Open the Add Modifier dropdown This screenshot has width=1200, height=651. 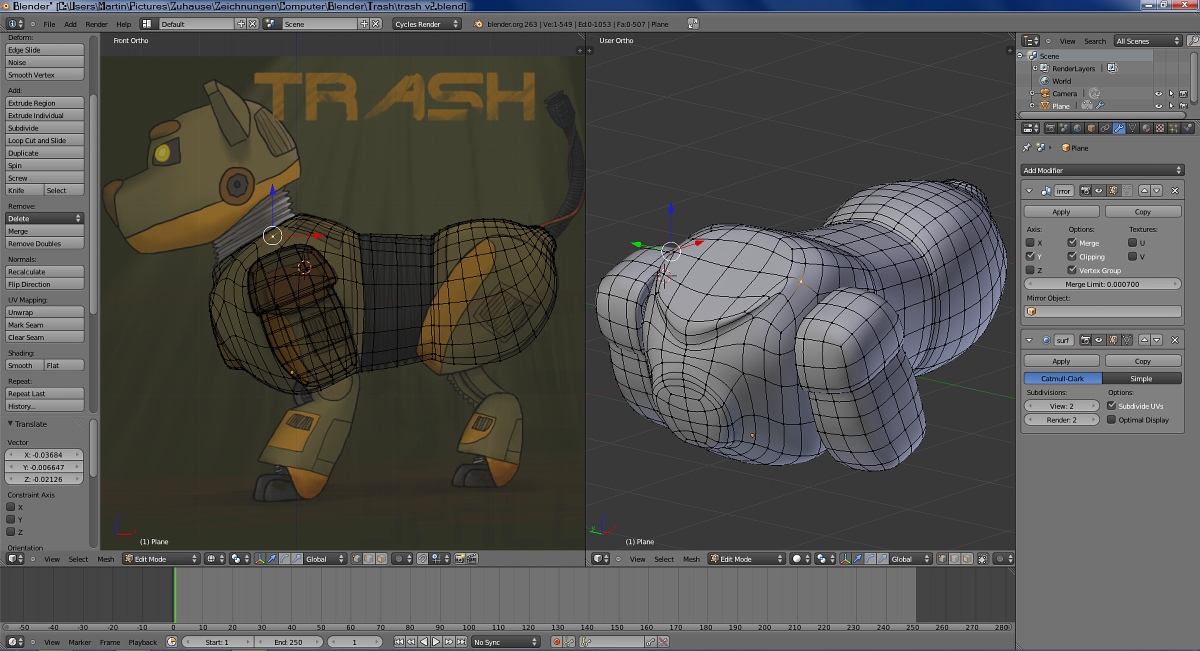(x=1102, y=170)
